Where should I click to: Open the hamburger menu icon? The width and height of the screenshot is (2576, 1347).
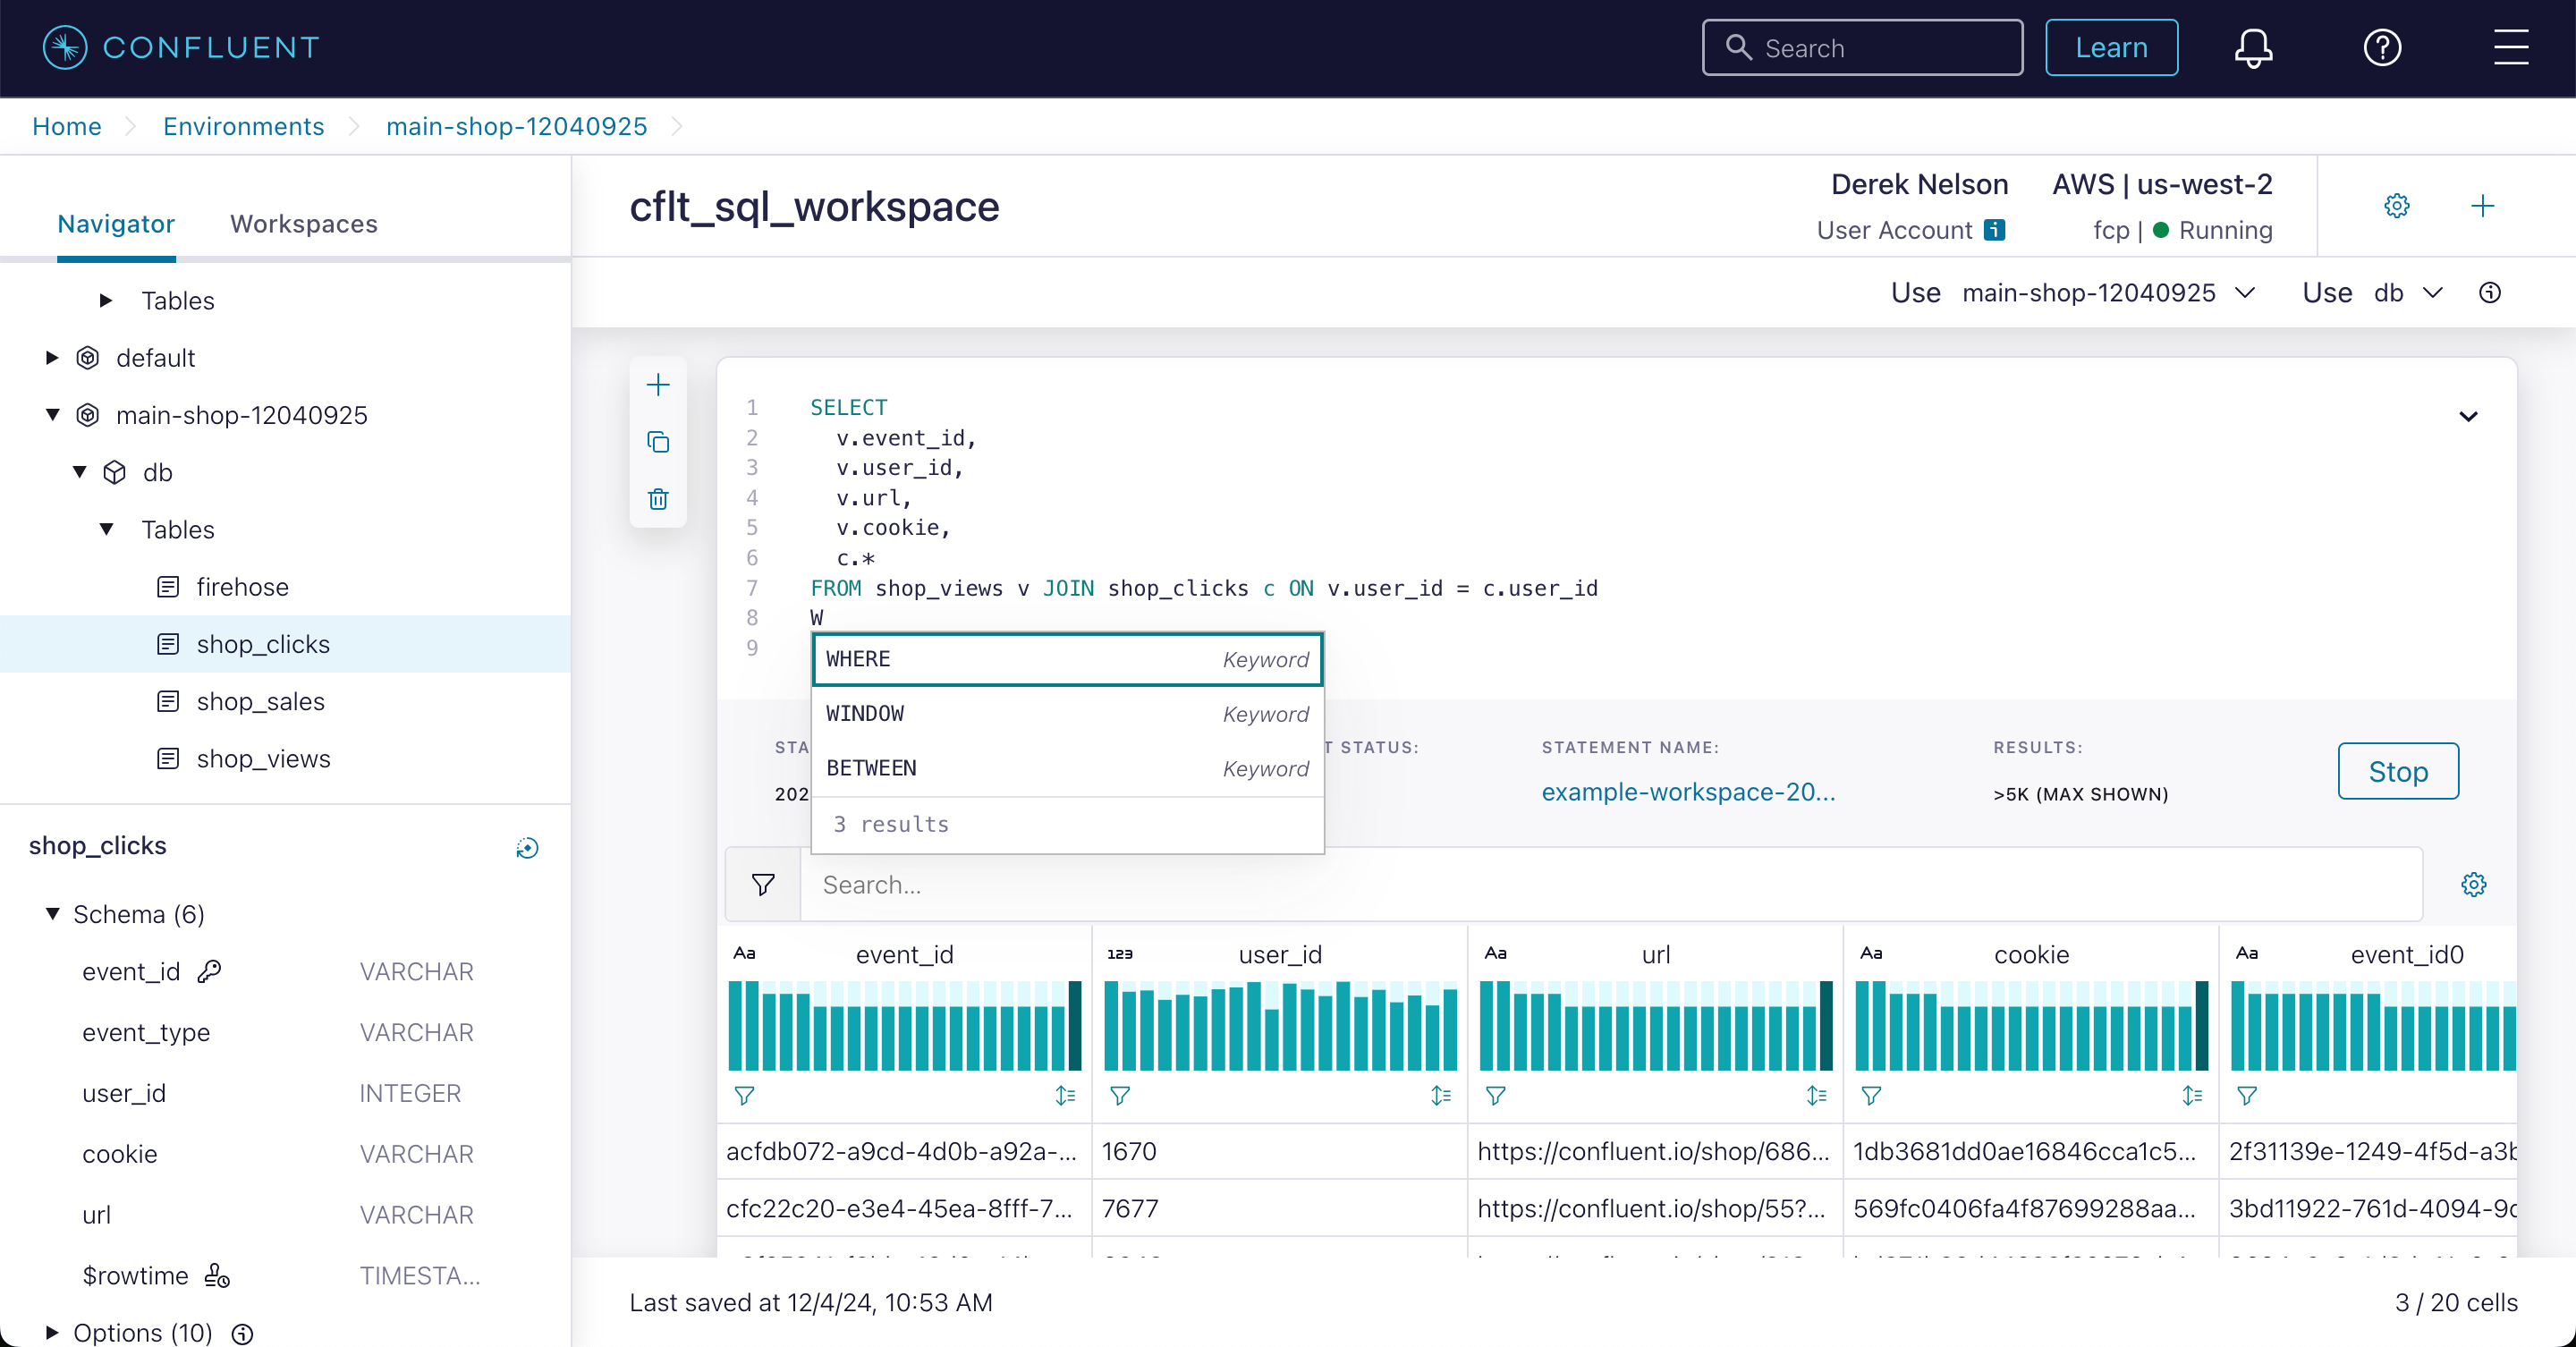[x=2510, y=47]
